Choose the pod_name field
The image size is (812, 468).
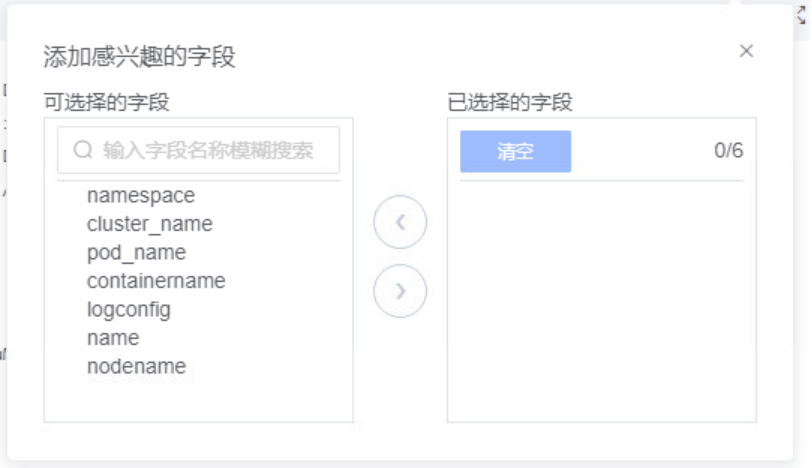point(136,253)
